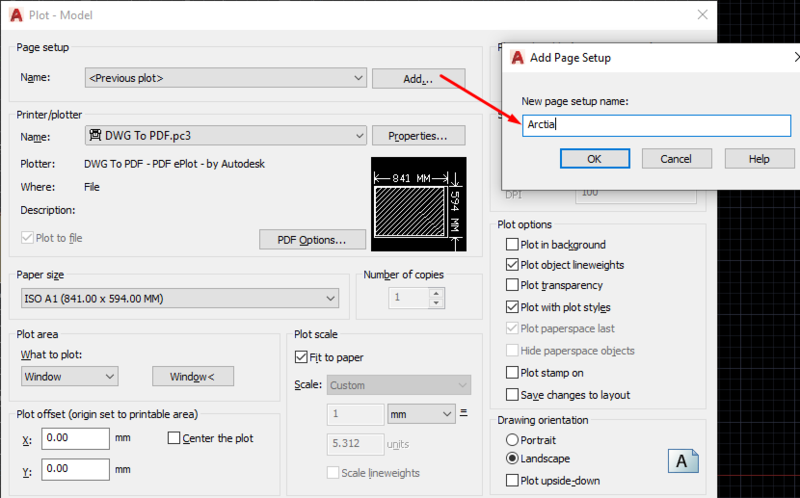The width and height of the screenshot is (800, 498).
Task: Click the paper size preview thumbnail
Action: (x=418, y=204)
